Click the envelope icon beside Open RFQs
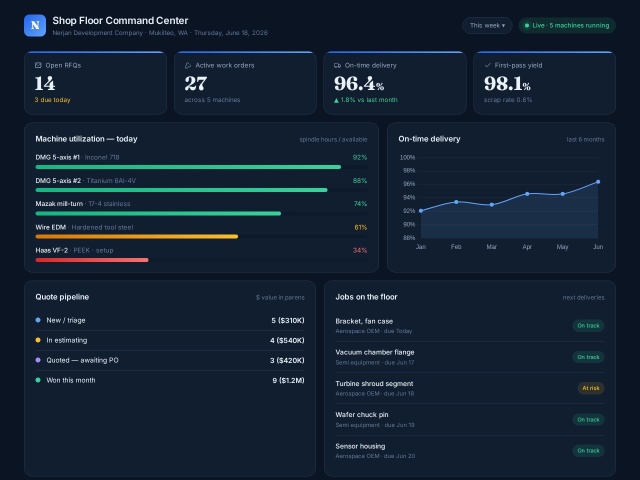The width and height of the screenshot is (640, 480). [38, 65]
